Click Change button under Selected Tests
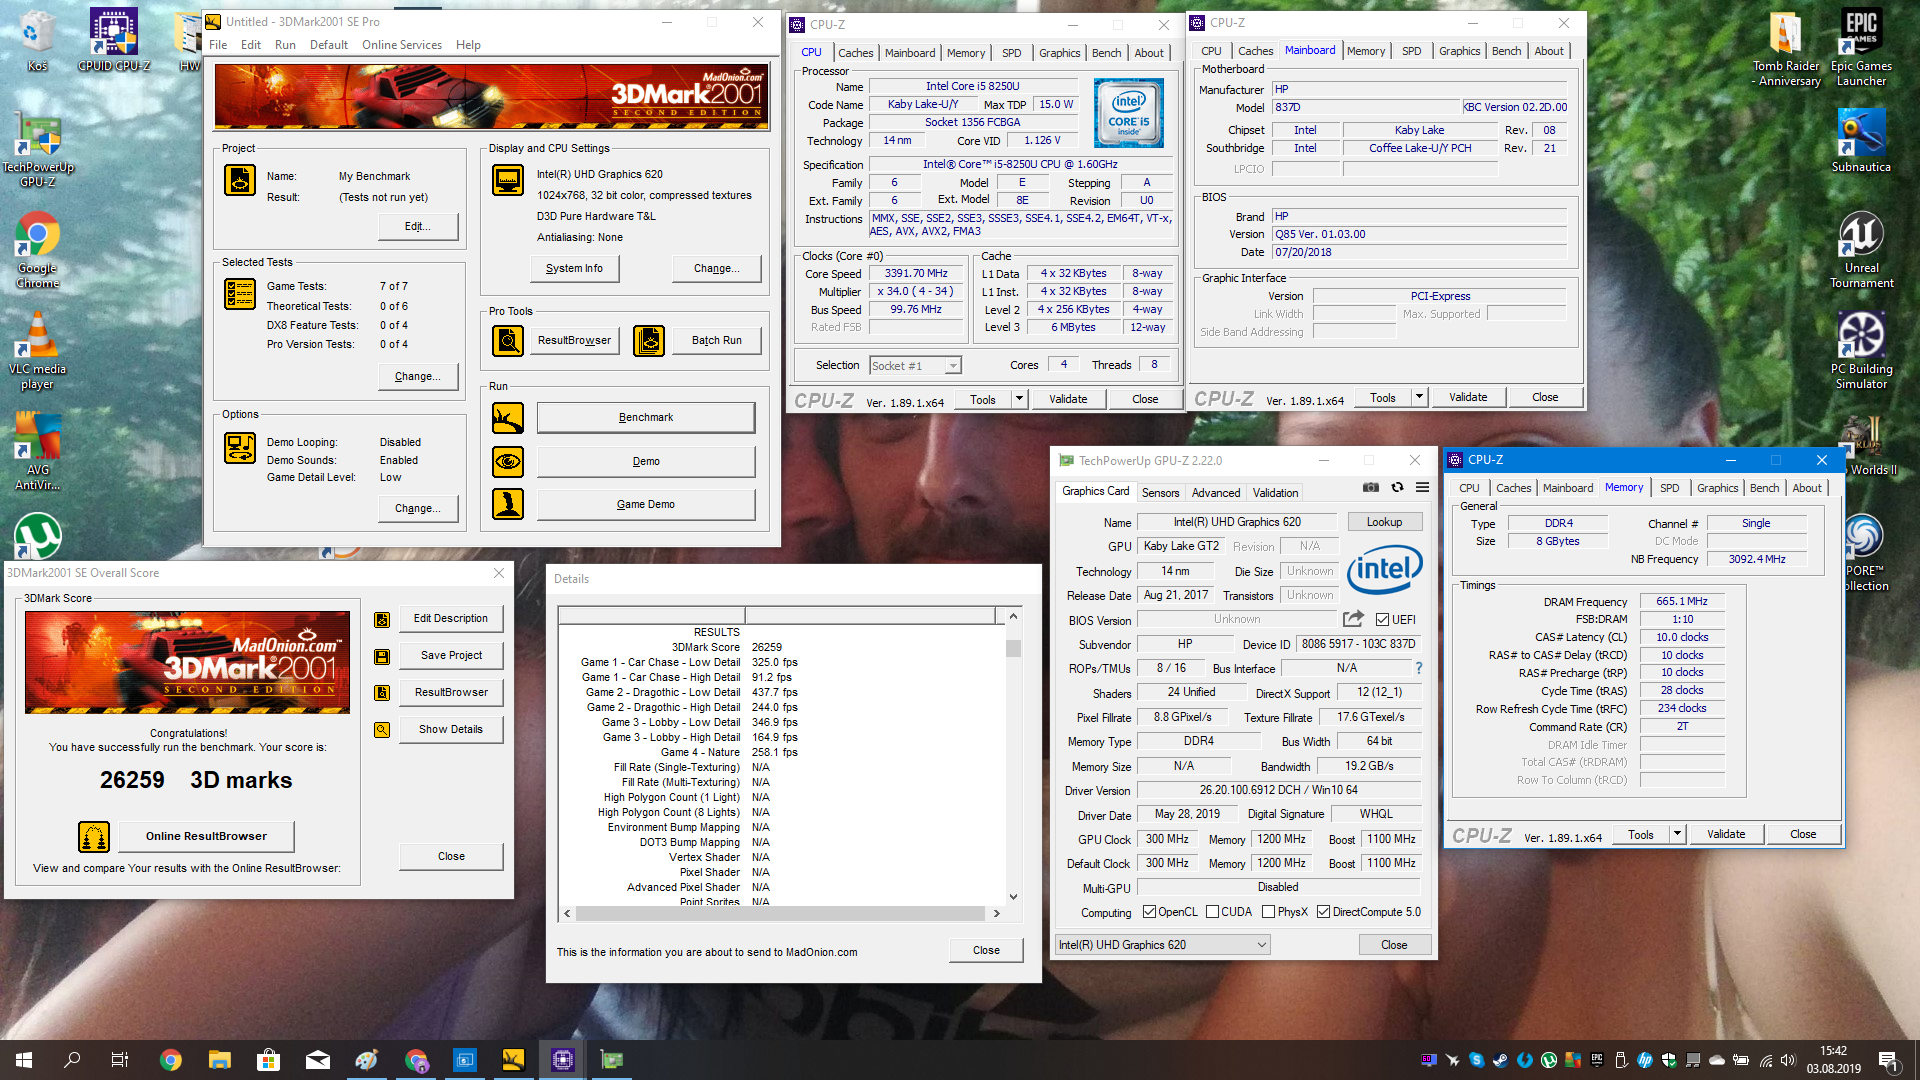The image size is (1920, 1080). pos(417,377)
